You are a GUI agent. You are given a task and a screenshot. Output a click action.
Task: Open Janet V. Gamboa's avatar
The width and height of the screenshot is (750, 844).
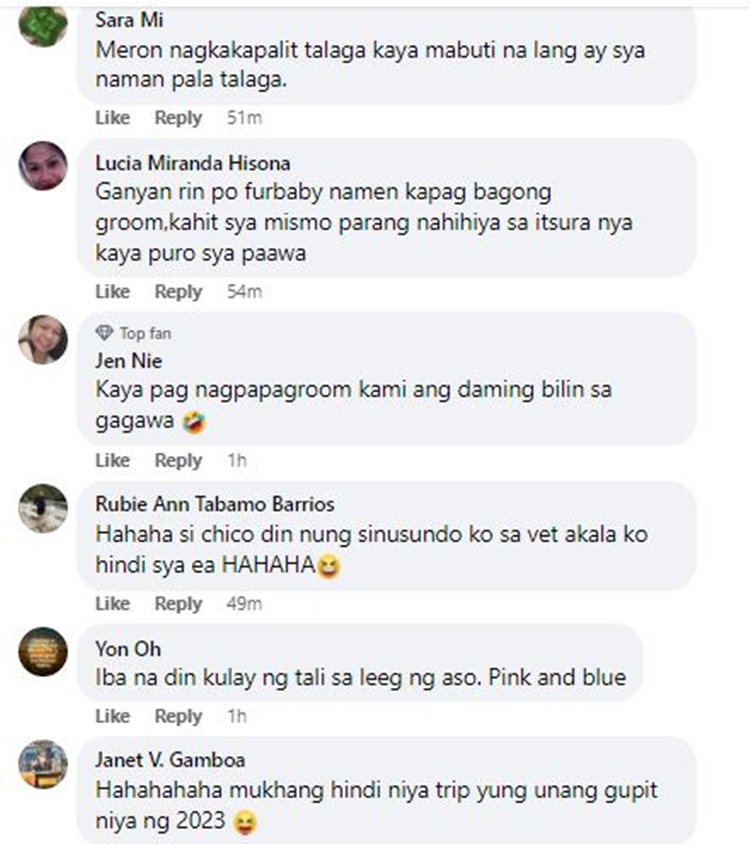[43, 764]
